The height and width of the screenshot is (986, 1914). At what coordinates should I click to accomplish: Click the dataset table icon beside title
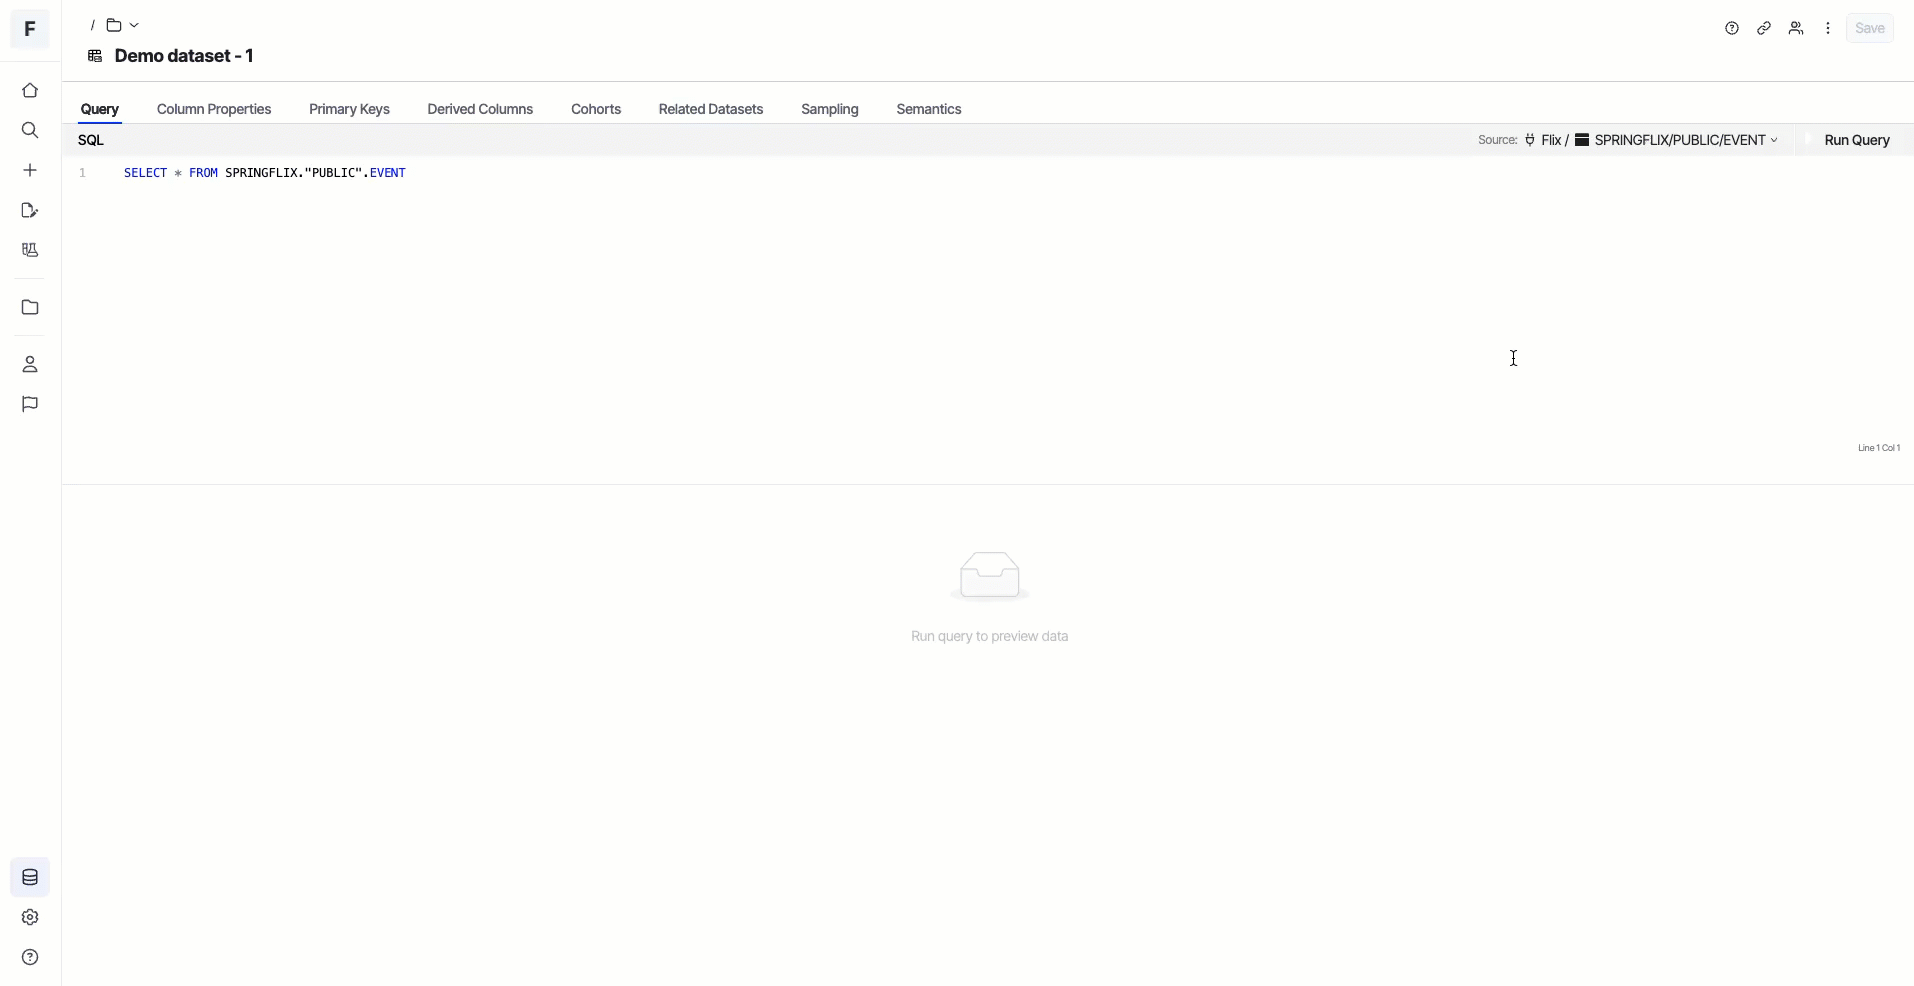pos(95,56)
